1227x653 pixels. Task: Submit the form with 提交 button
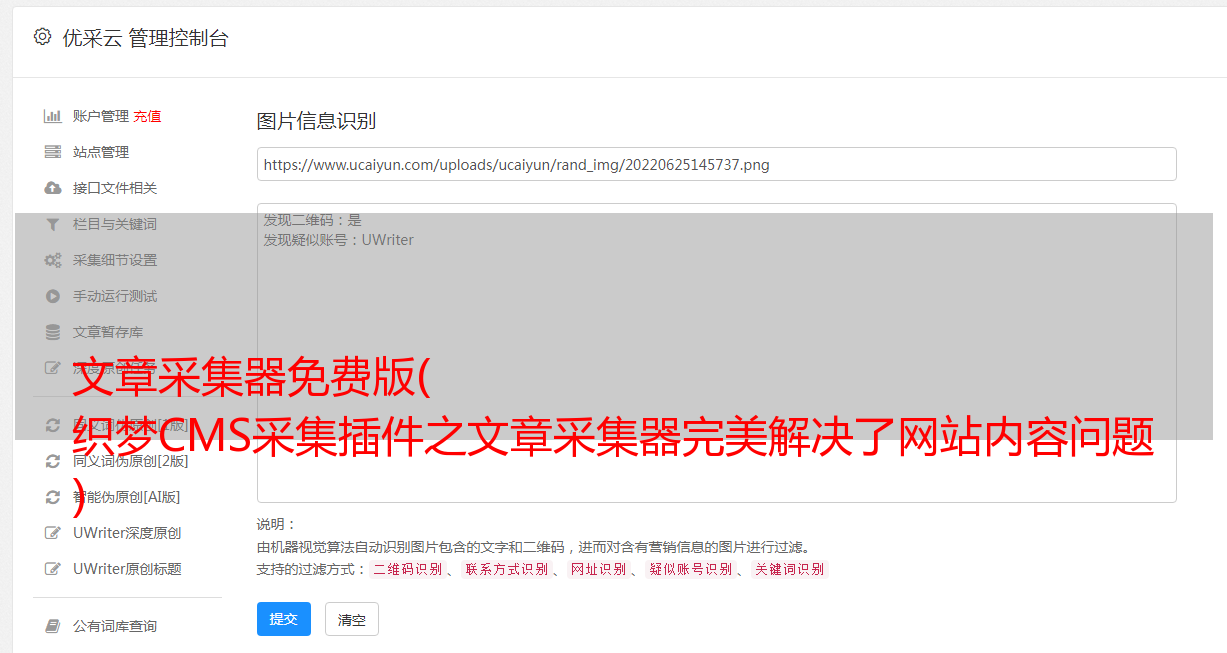coord(284,619)
